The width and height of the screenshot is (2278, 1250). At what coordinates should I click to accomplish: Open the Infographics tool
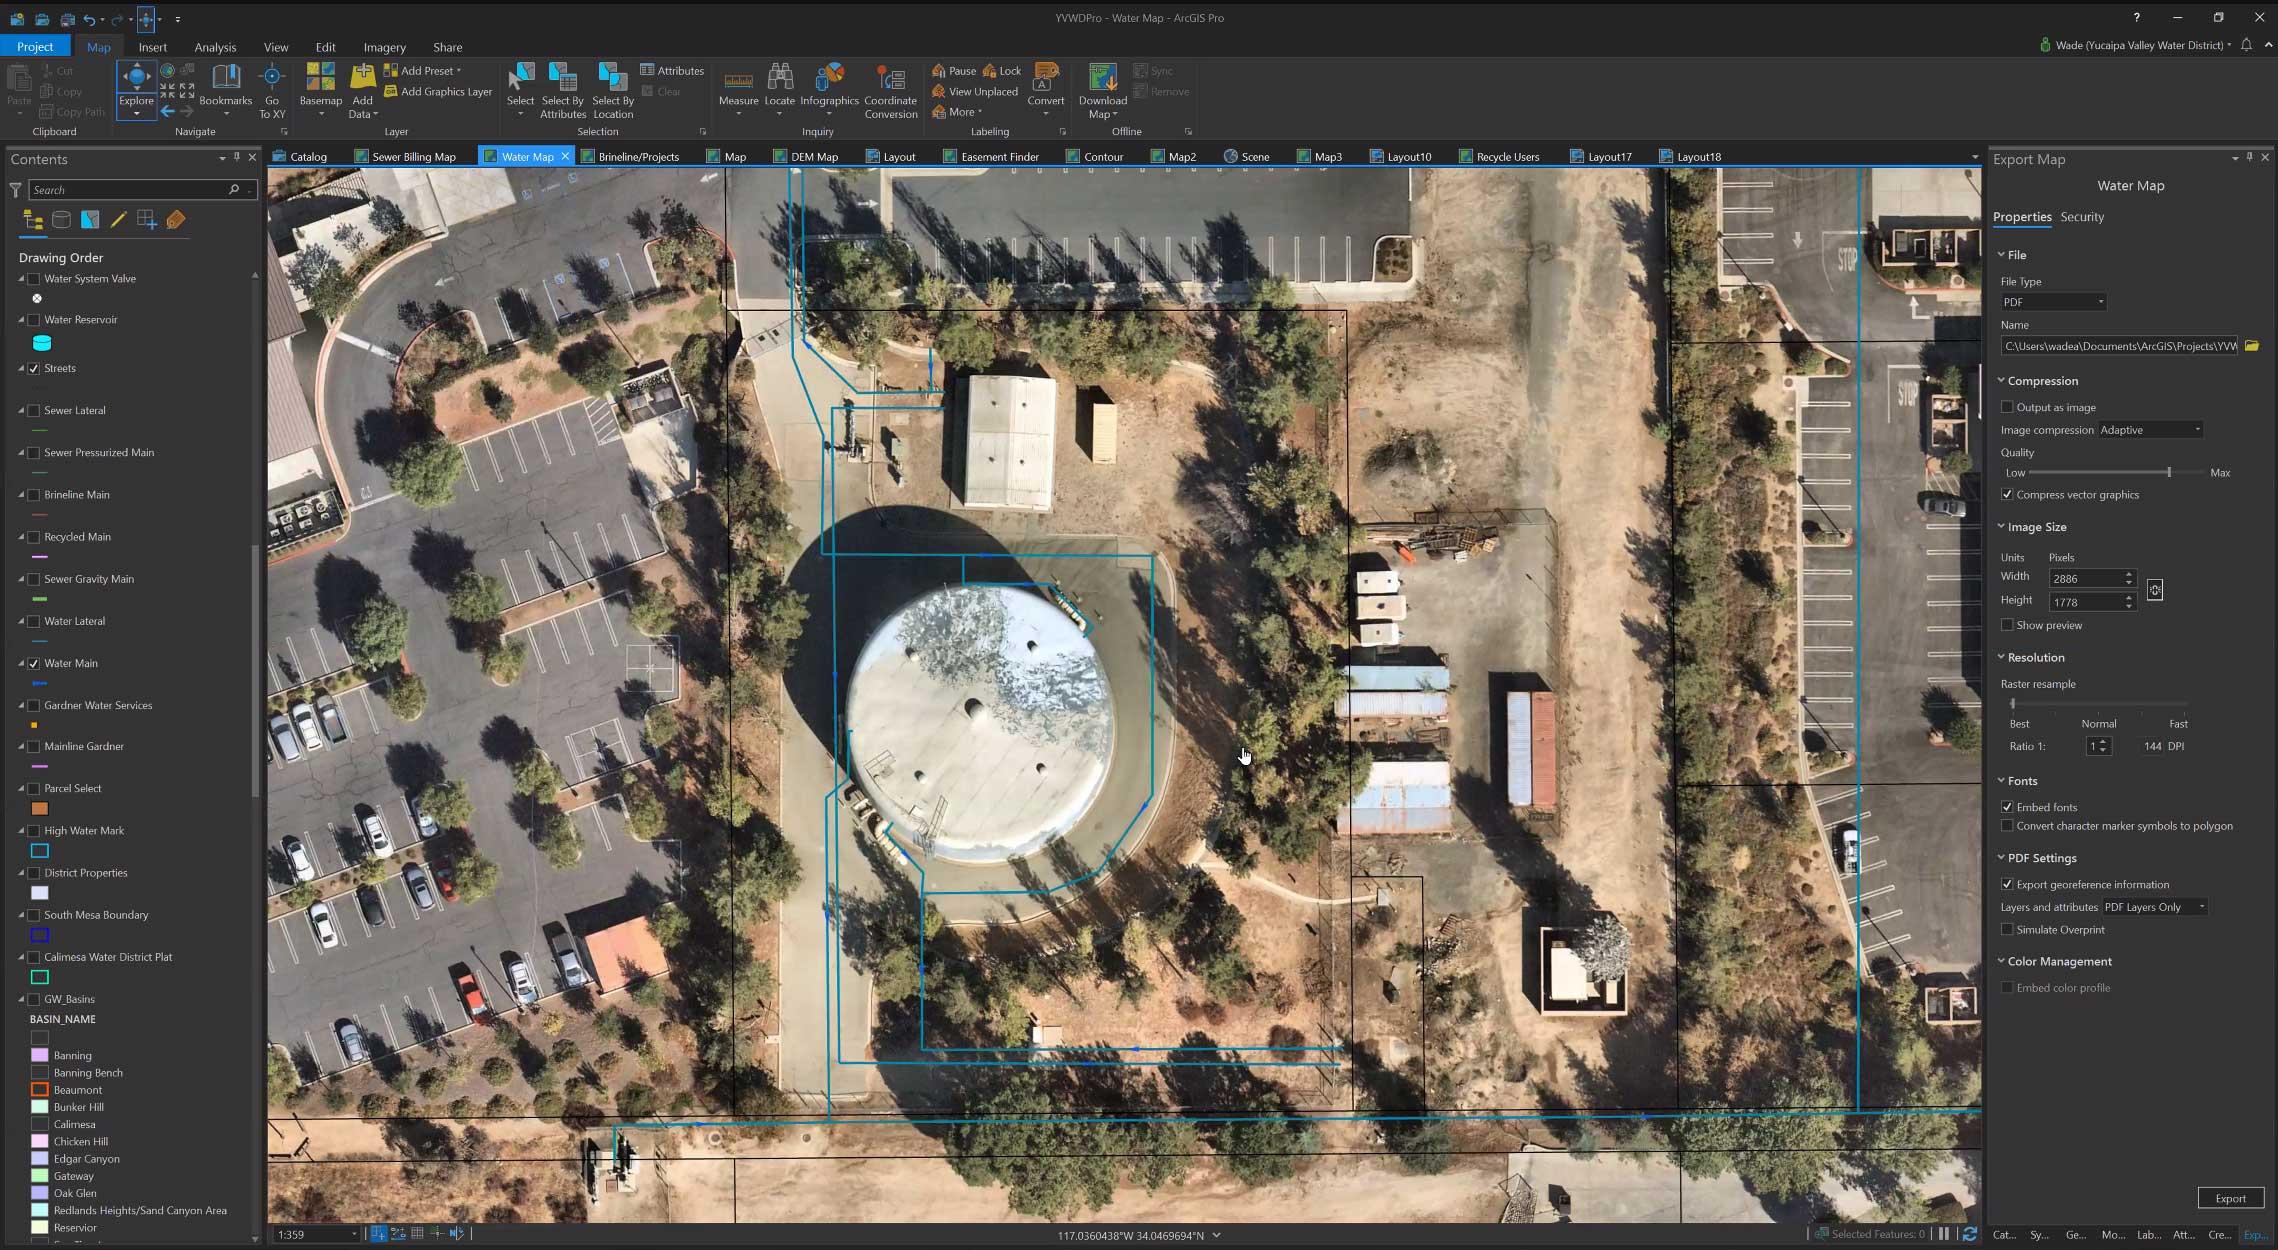click(829, 90)
